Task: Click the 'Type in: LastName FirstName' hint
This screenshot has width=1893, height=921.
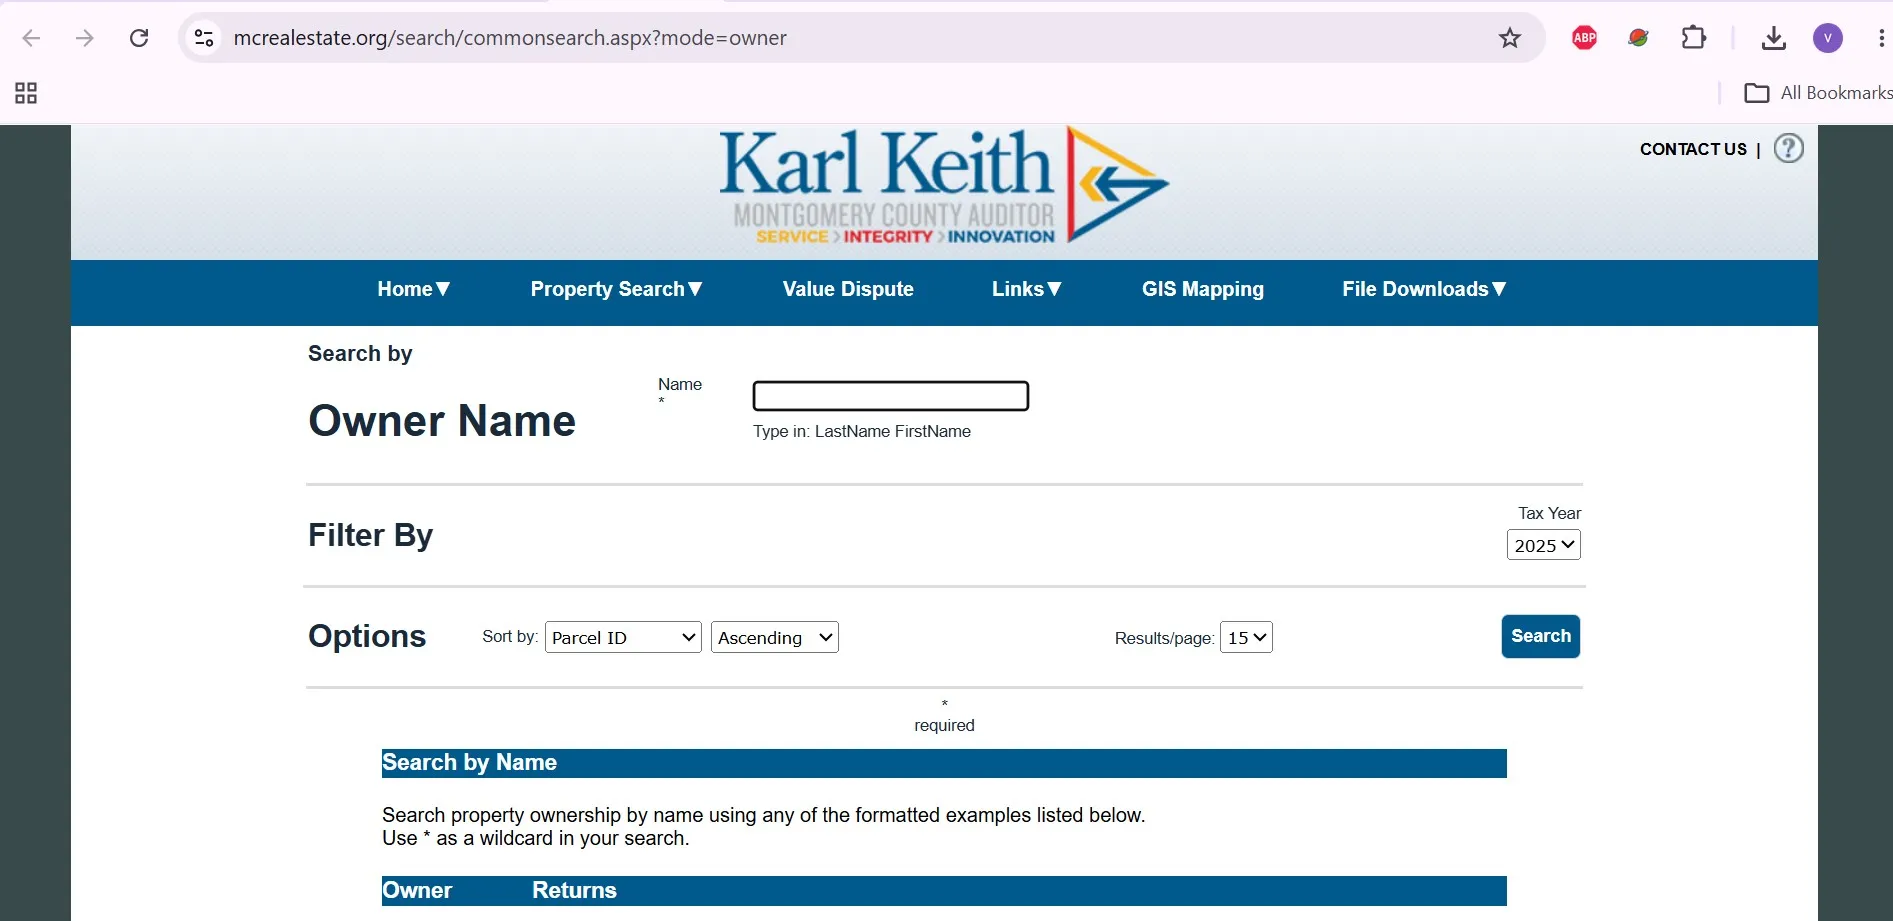Action: (x=862, y=431)
